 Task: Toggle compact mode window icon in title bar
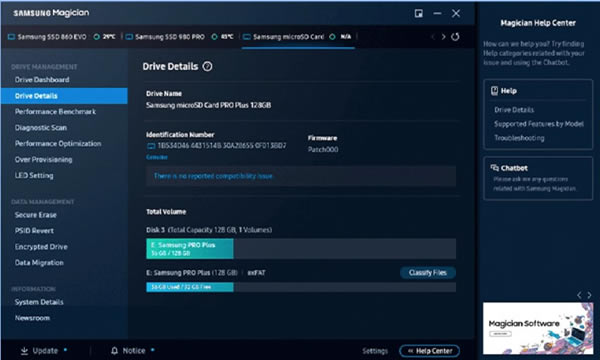419,13
